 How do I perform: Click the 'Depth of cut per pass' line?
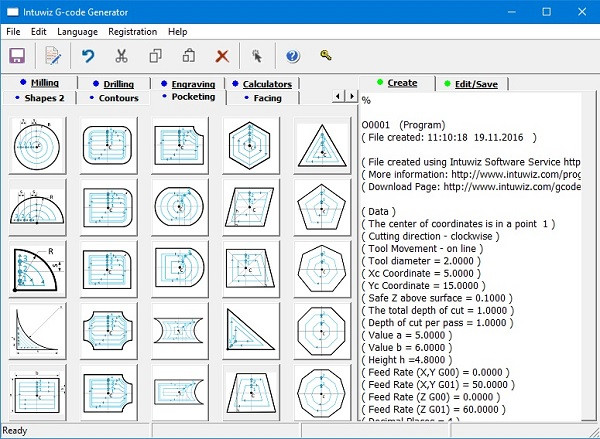point(437,323)
